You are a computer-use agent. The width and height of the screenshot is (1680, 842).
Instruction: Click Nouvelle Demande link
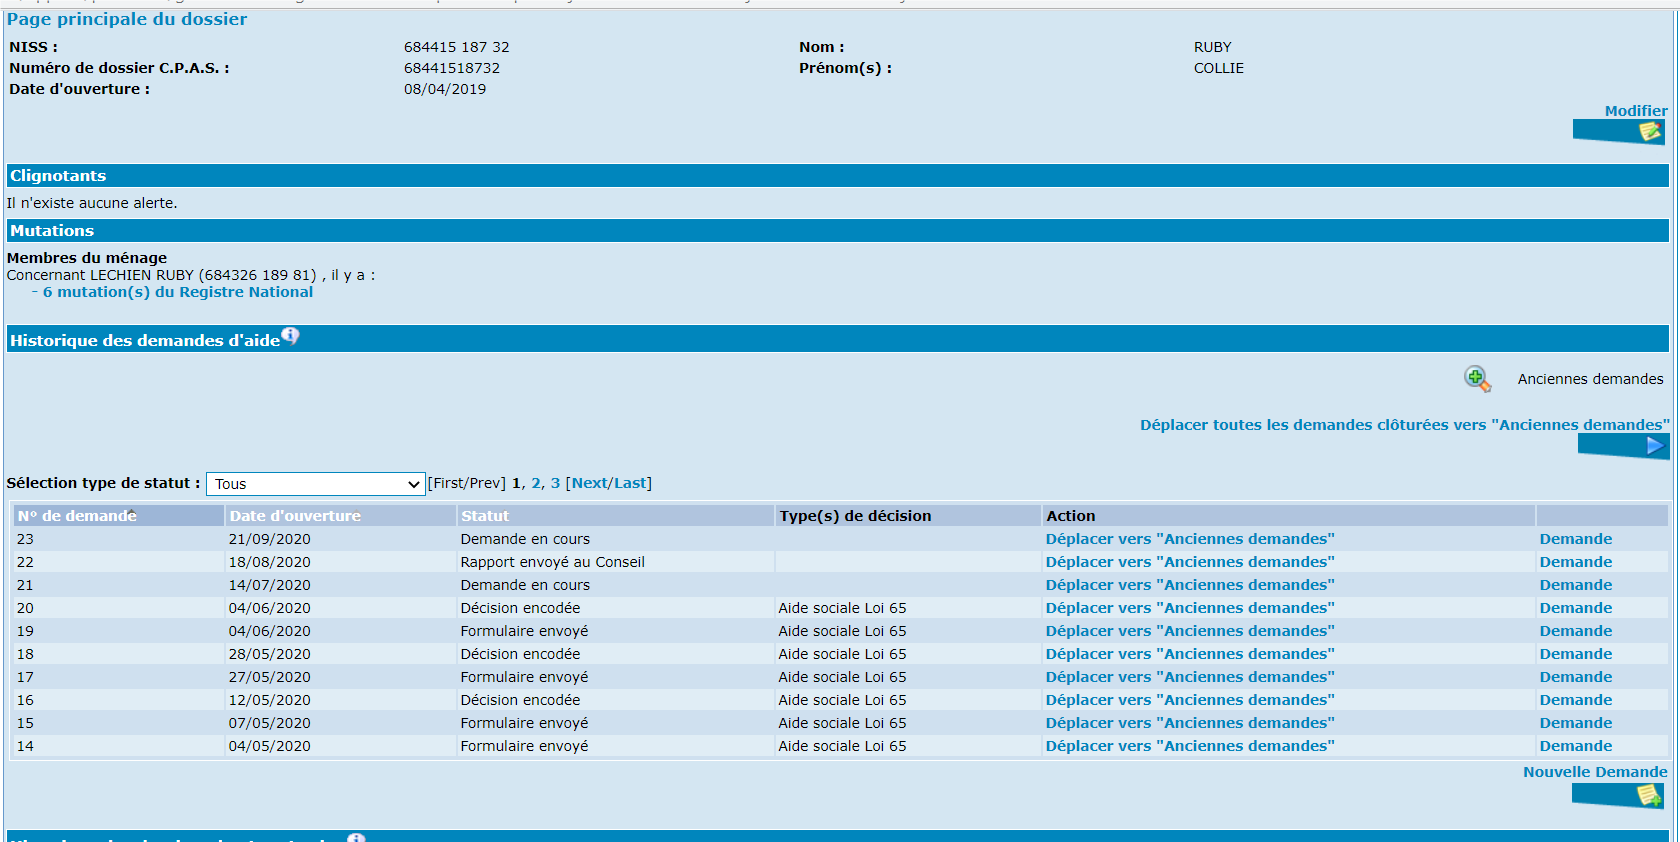pos(1595,772)
